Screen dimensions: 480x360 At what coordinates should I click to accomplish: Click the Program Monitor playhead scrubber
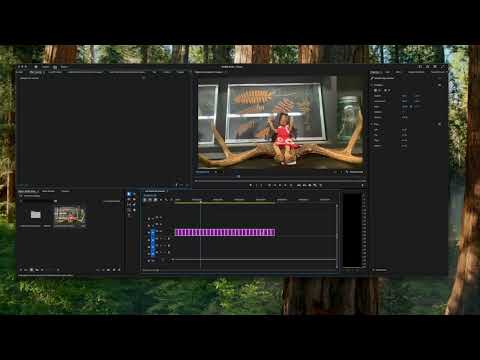point(237,176)
